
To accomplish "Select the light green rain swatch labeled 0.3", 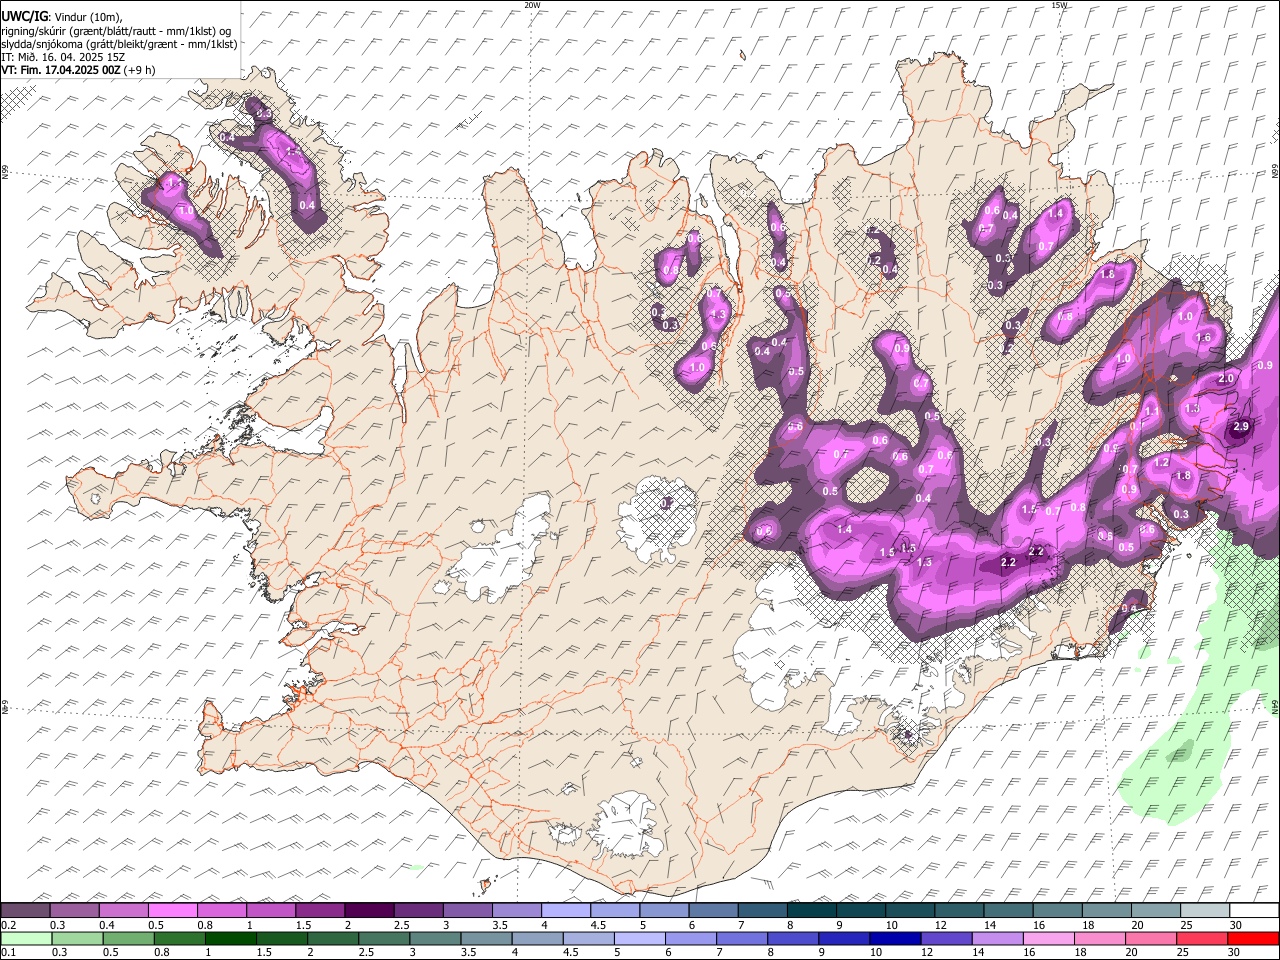I will coord(78,938).
